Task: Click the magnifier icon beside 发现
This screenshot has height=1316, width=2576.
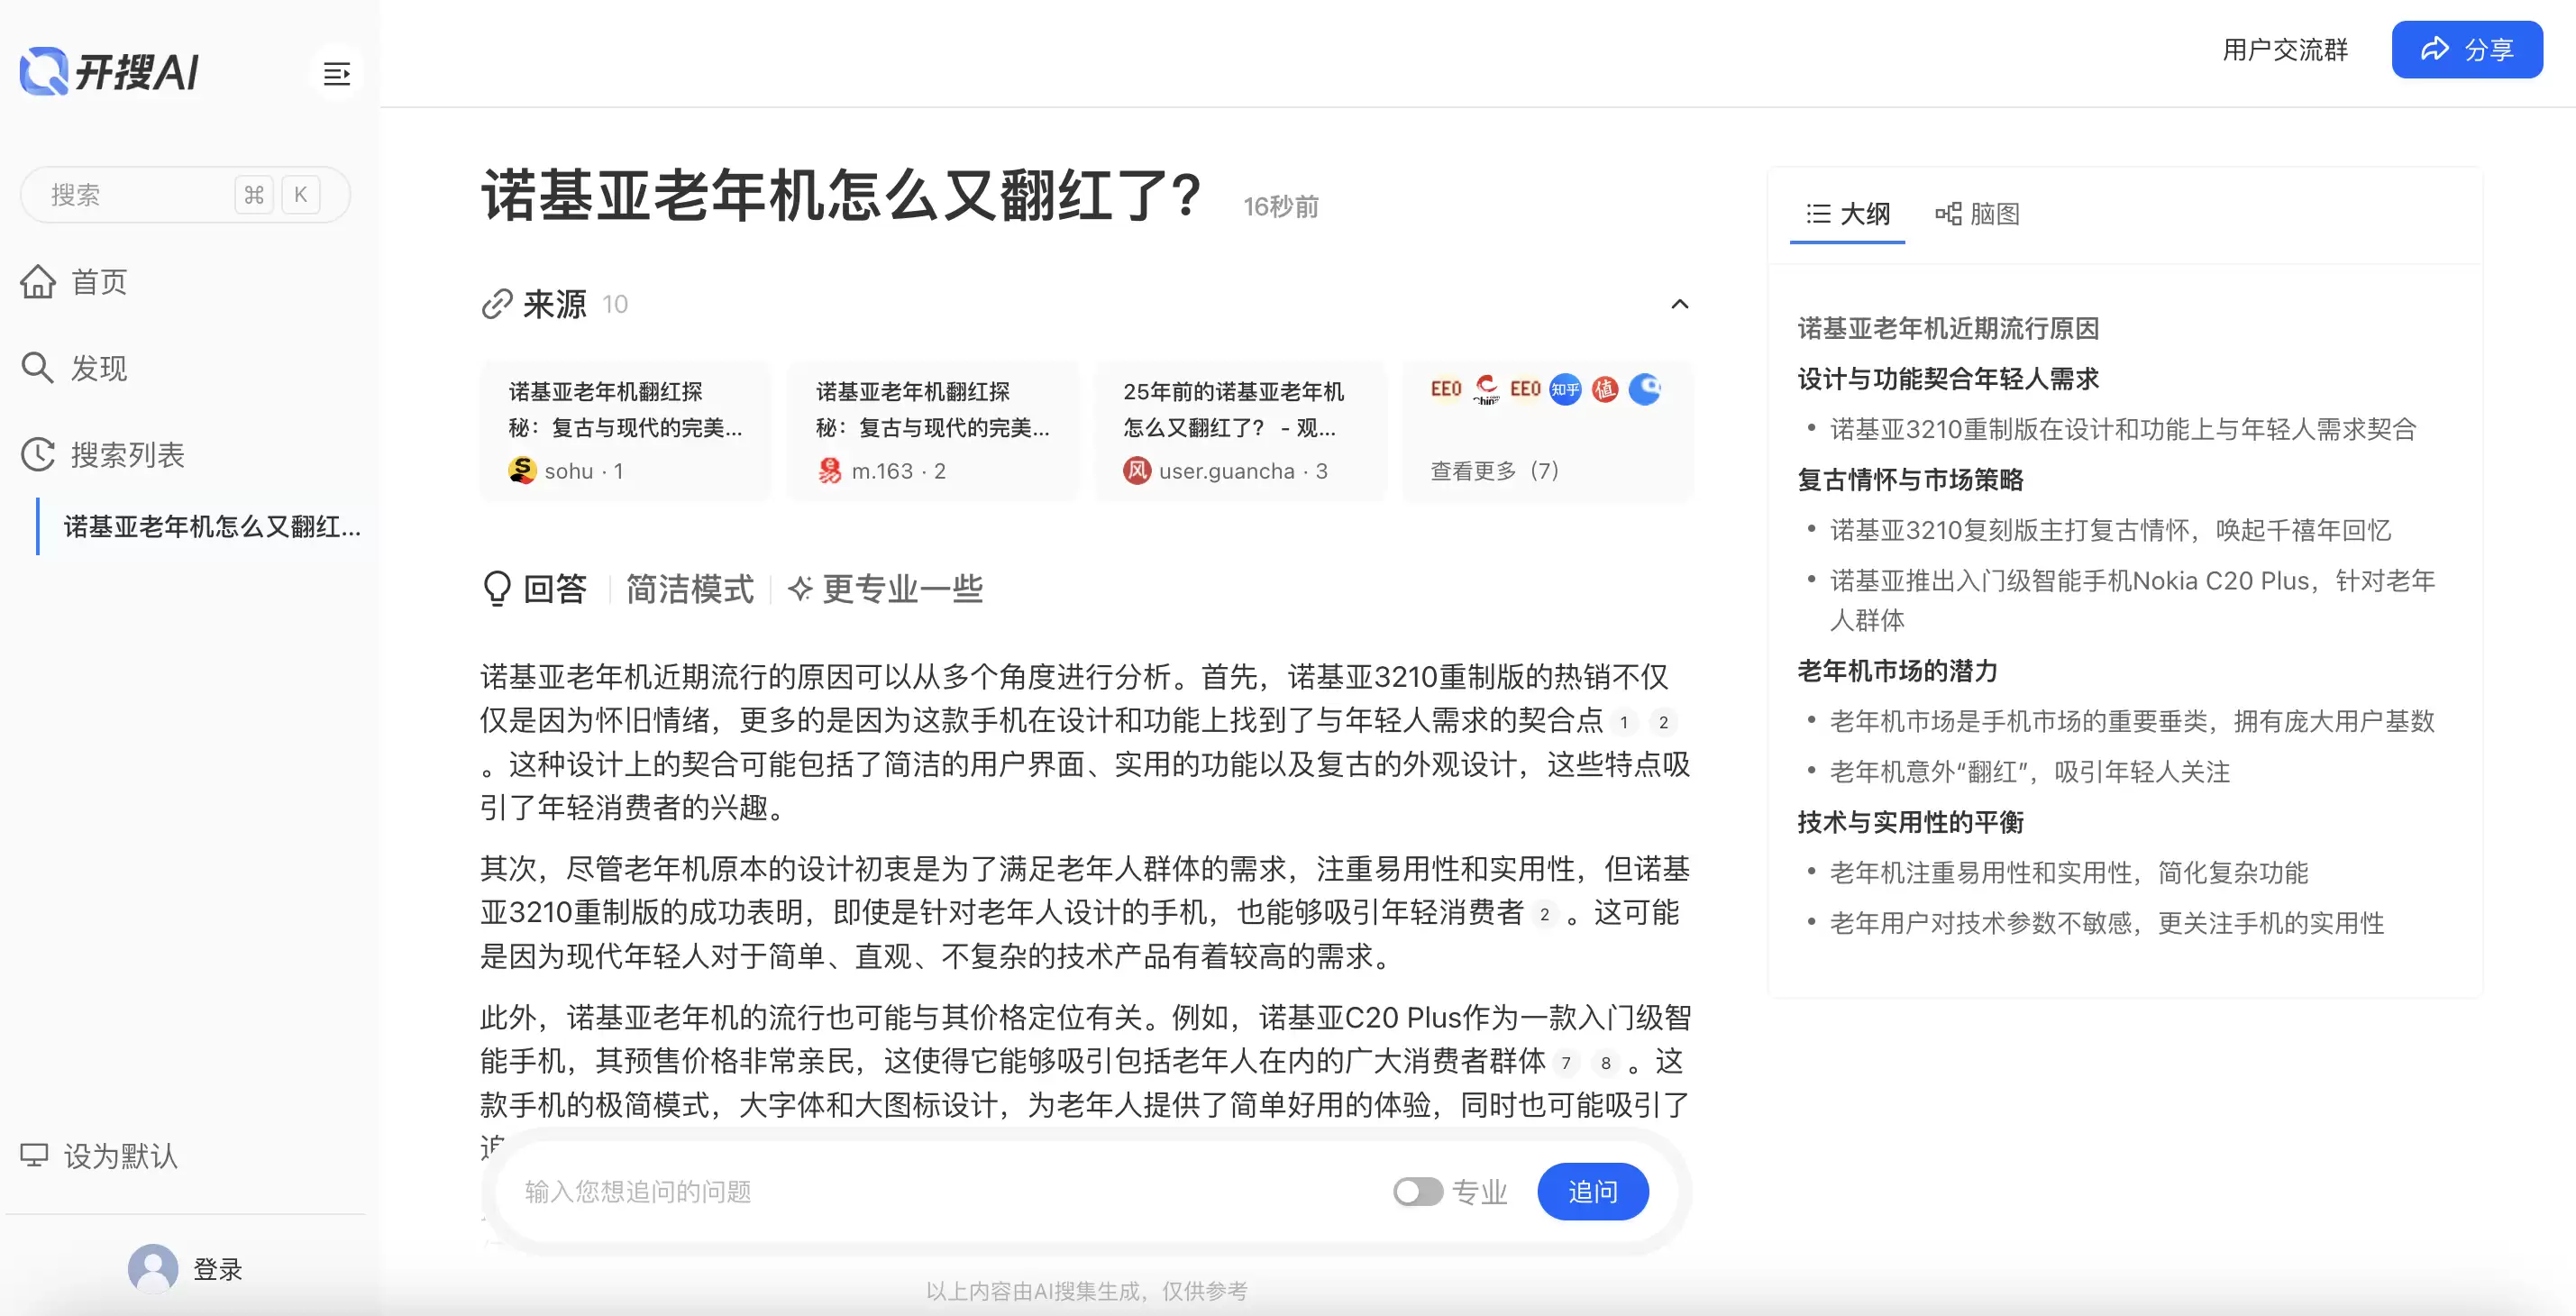Action: 38,368
